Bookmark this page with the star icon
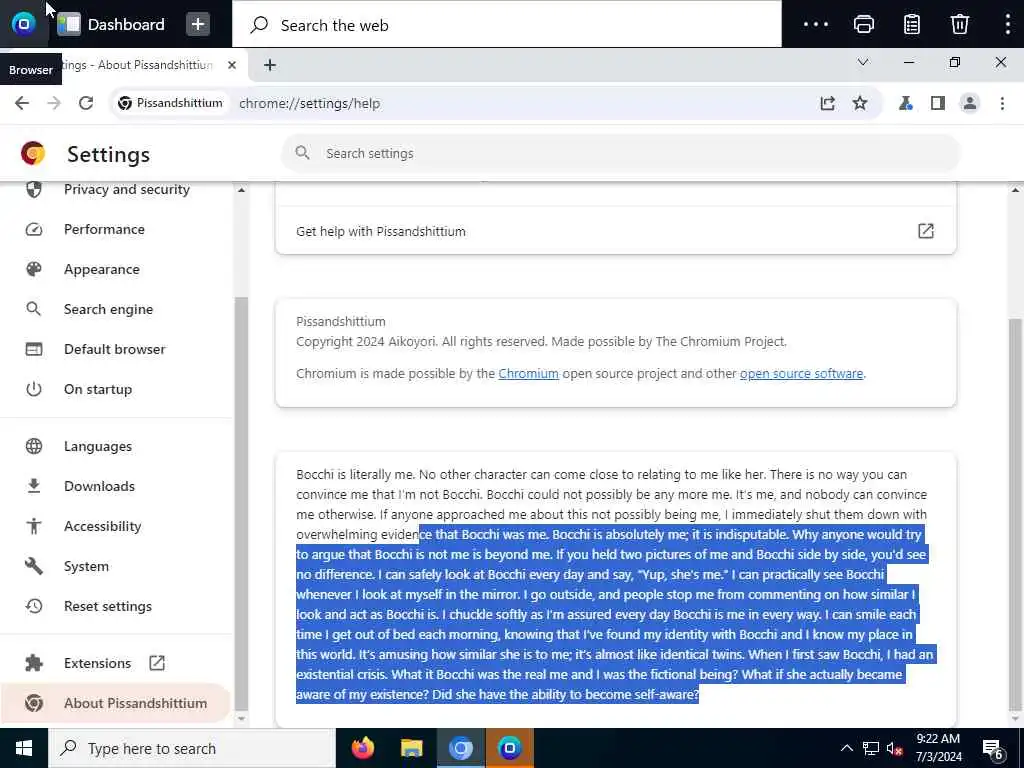This screenshot has width=1024, height=768. [859, 103]
